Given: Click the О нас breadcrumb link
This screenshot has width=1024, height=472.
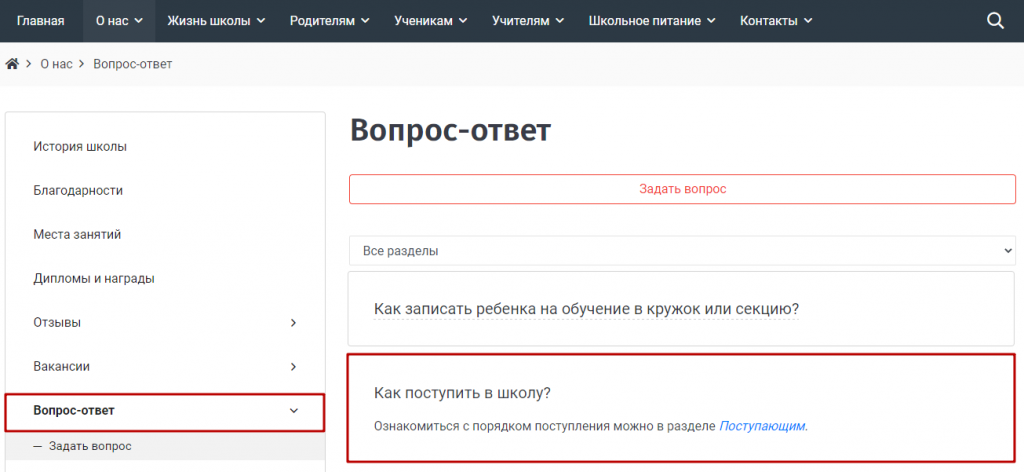Looking at the screenshot, I should 57,64.
